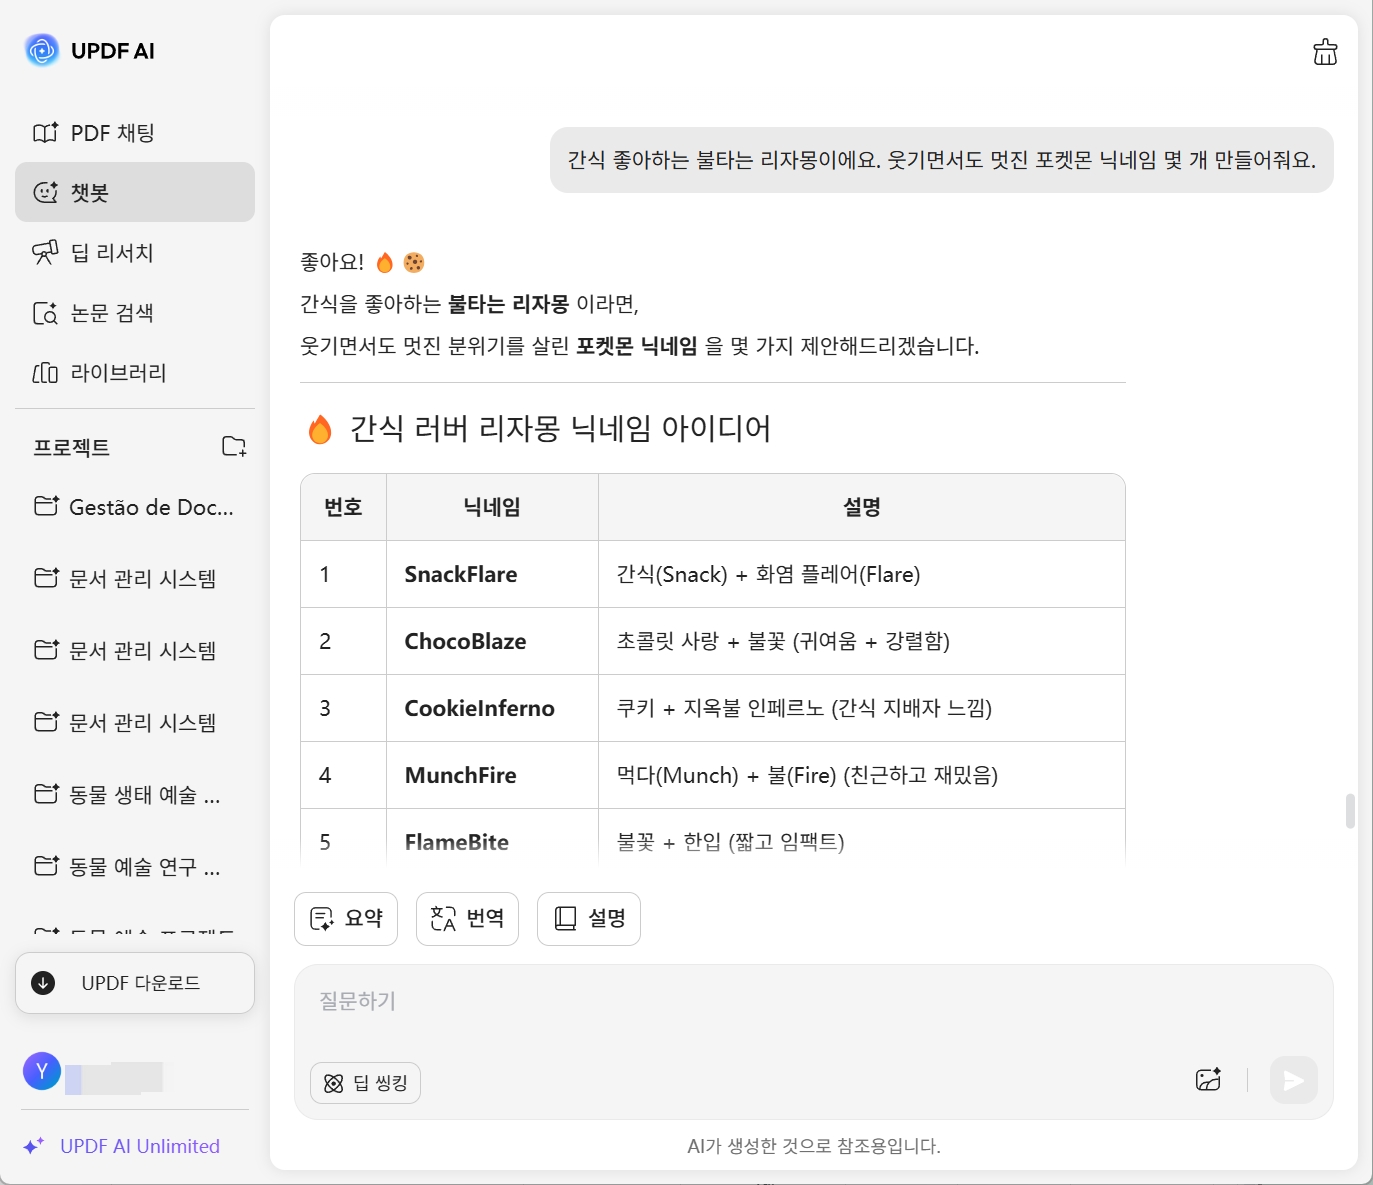Open the 딥 리서치 section

click(x=112, y=253)
